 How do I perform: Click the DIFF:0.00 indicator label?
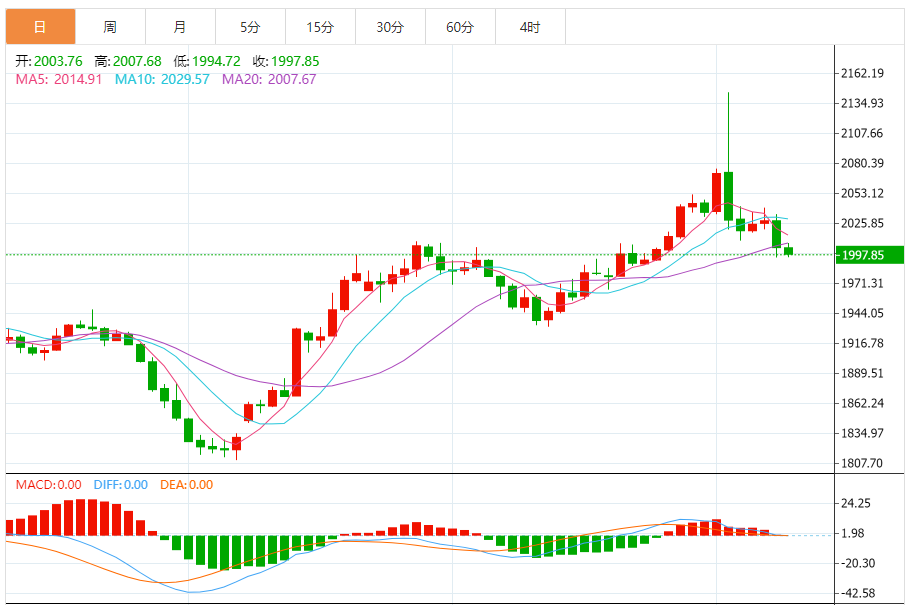click(121, 485)
